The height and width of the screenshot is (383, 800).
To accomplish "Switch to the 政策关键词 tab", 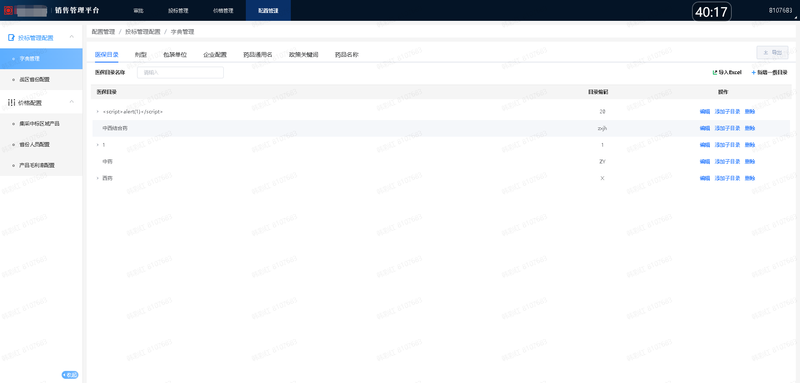I will (304, 54).
